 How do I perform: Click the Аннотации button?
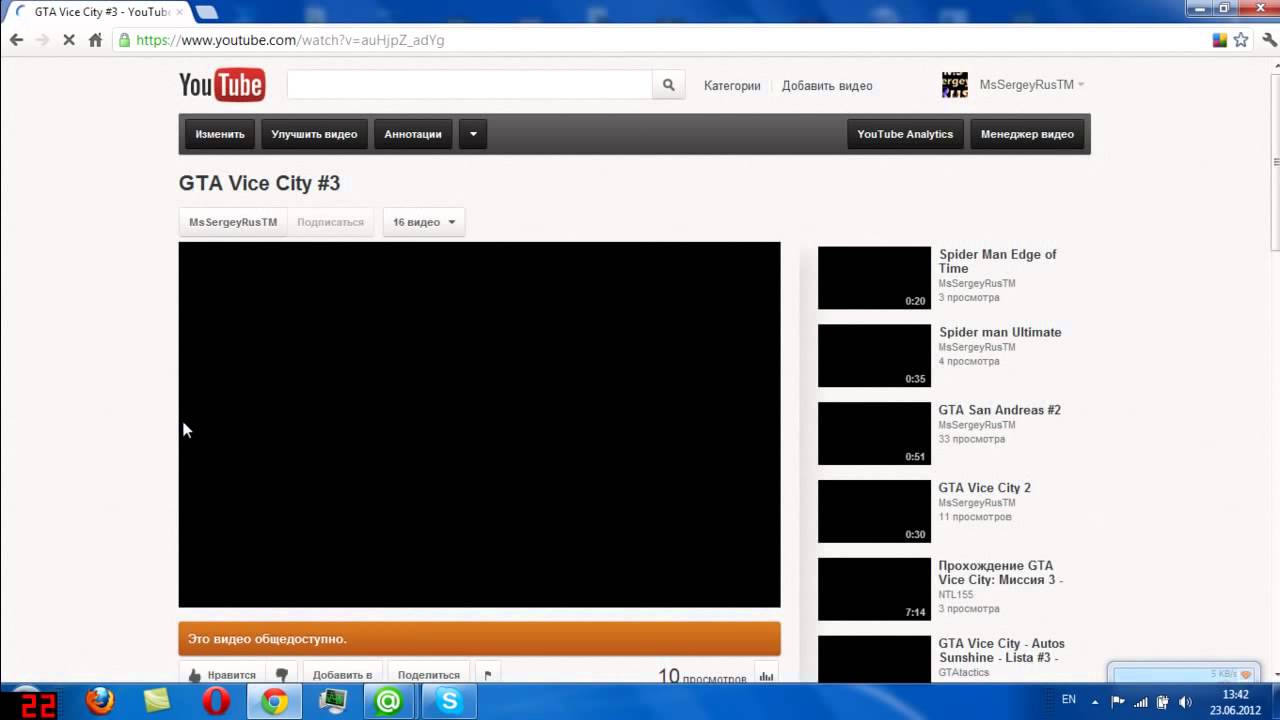413,134
